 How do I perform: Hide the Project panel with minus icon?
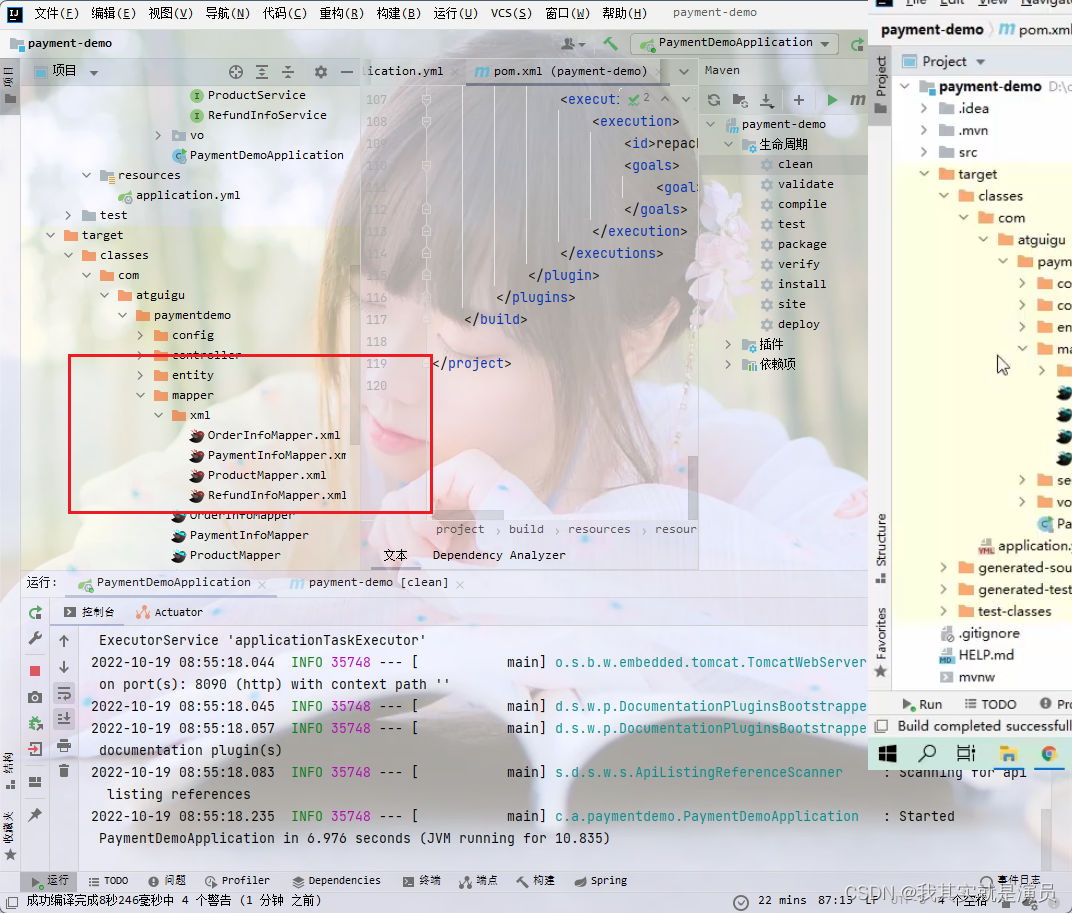coord(347,72)
